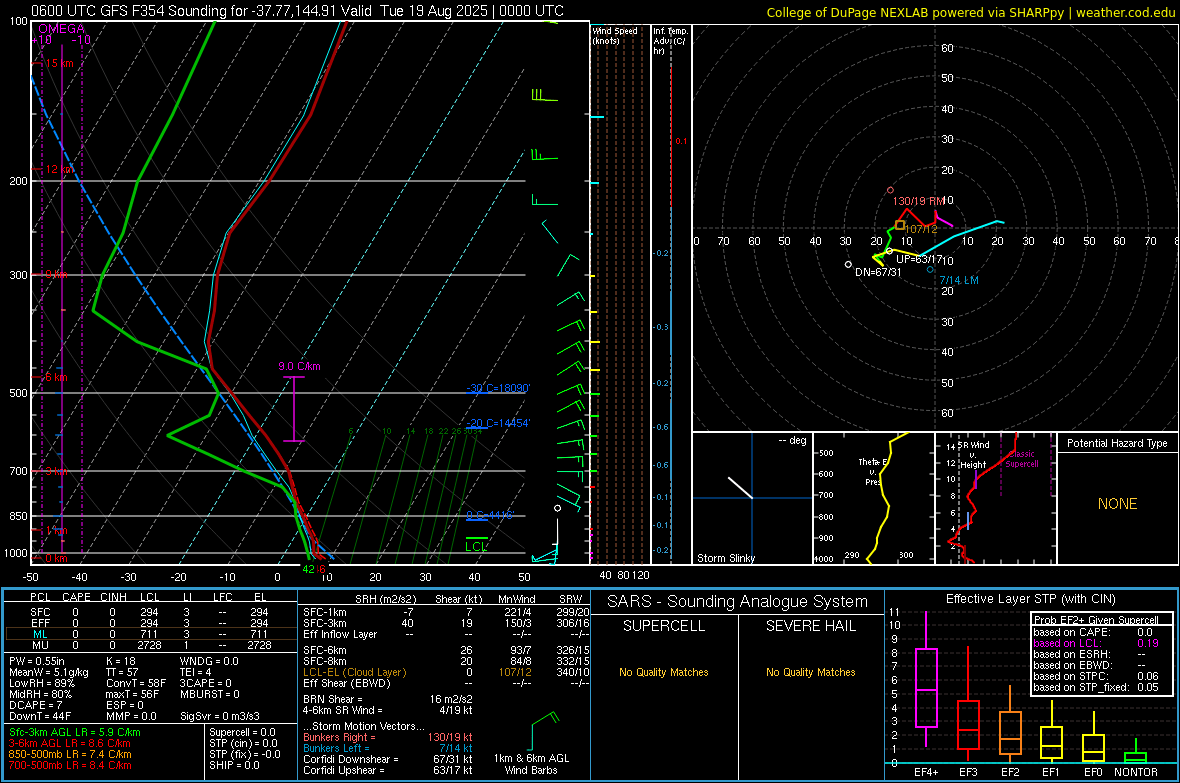Click the SR Wind v. Height label

click(973, 455)
